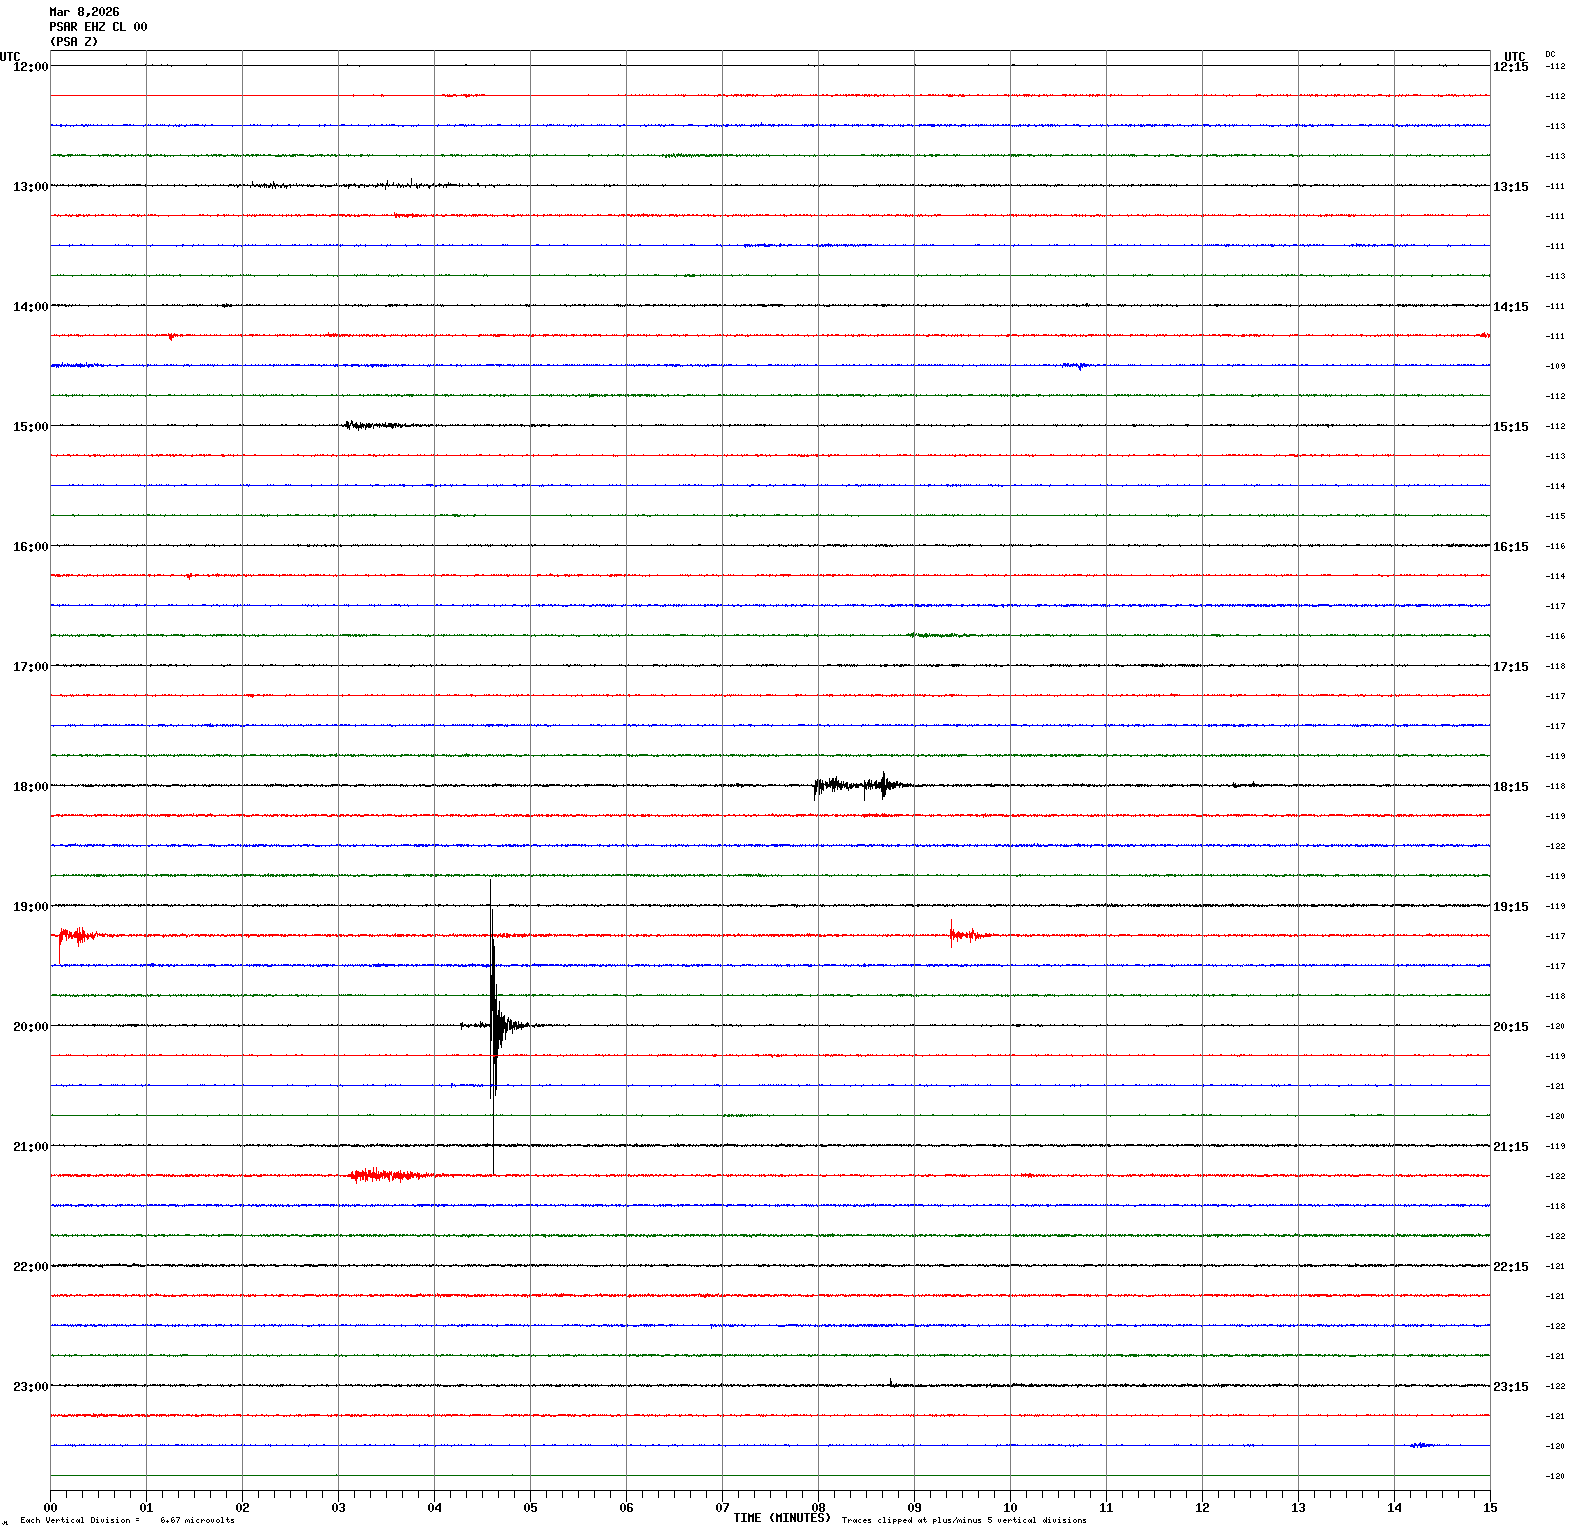Click the DC column header
The height and width of the screenshot is (1534, 1570).
point(1550,54)
